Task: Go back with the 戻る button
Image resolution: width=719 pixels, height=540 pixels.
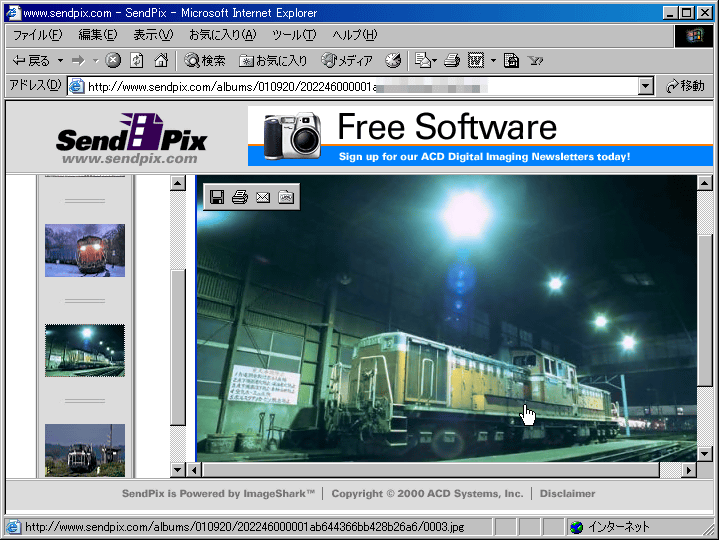Action: (x=31, y=61)
